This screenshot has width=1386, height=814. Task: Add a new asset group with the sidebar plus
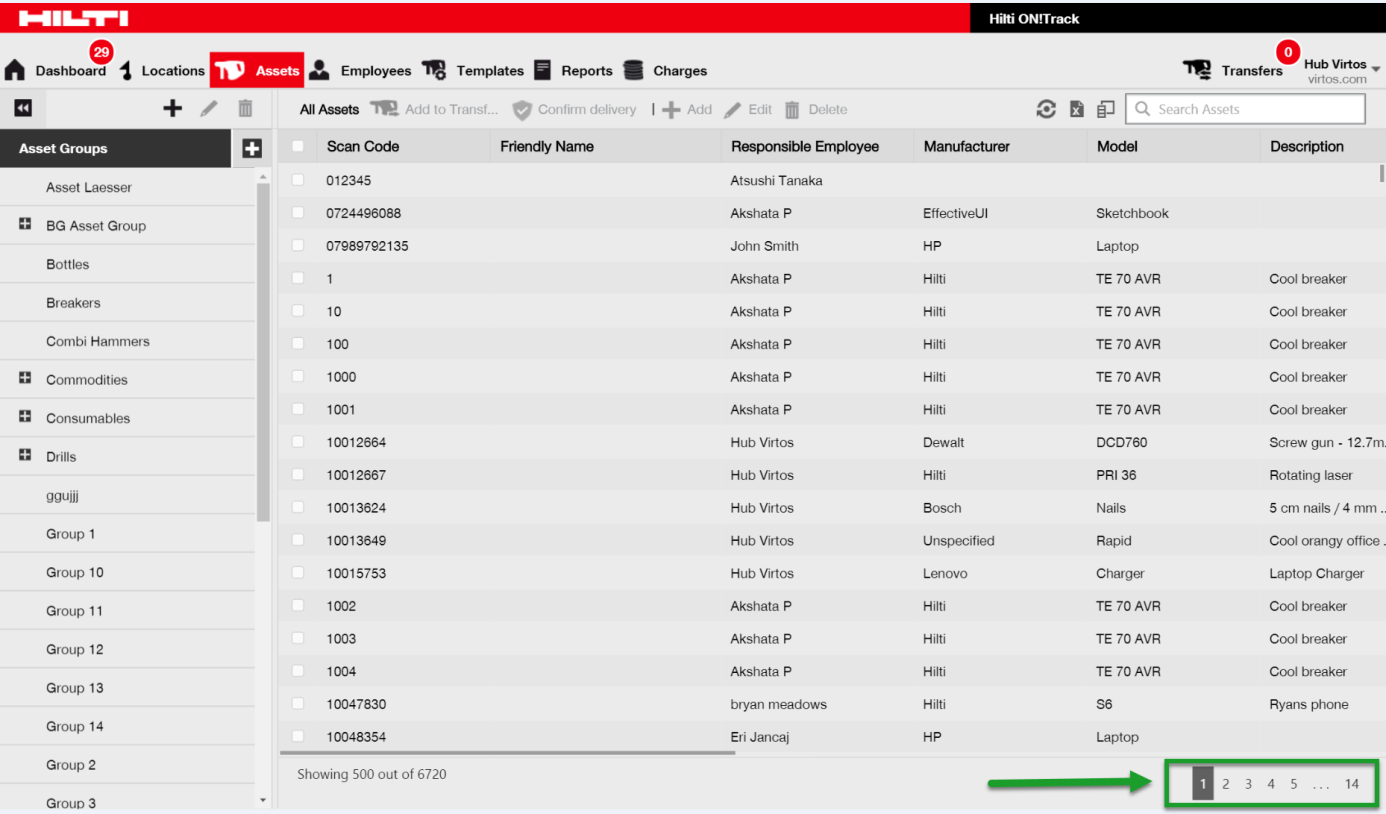tap(172, 108)
